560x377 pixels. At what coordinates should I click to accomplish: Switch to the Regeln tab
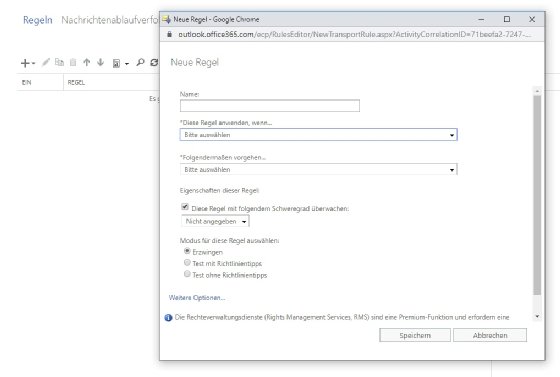click(x=38, y=20)
